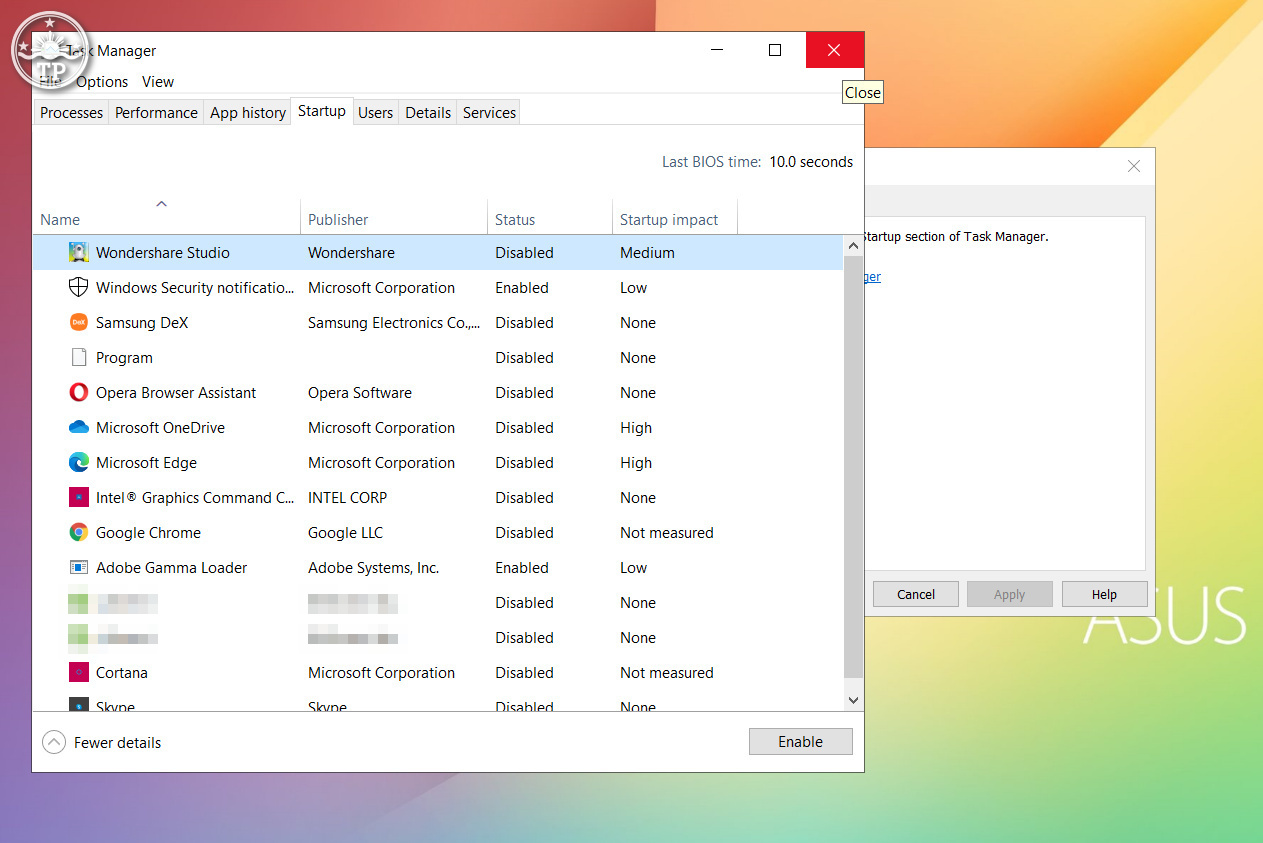Click the Samsung DeX icon
1263x843 pixels.
point(79,322)
